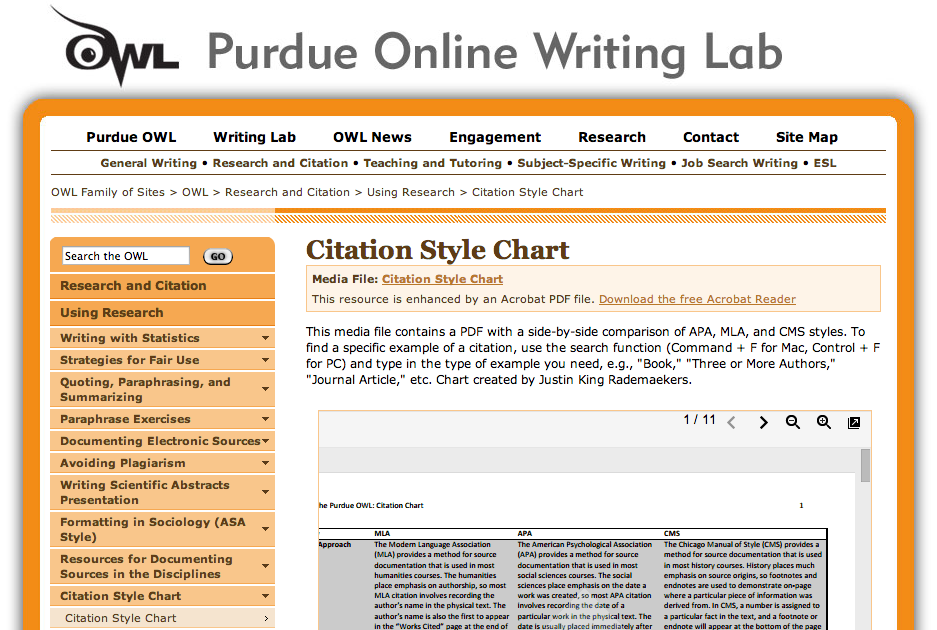Image resolution: width=937 pixels, height=630 pixels.
Task: Click the MLA column header in PDF
Action: [382, 533]
